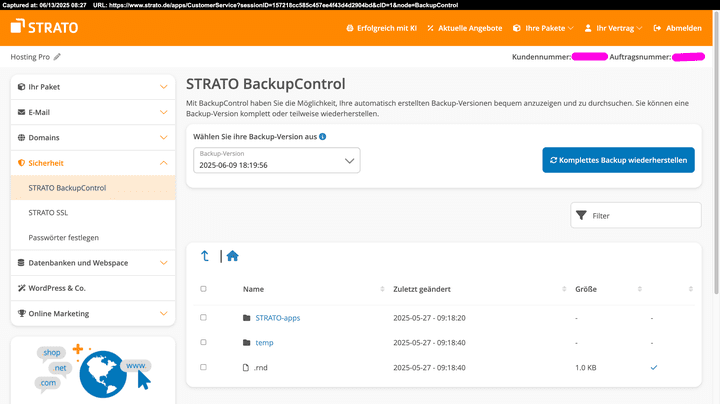Open the temp folder link

pyautogui.click(x=264, y=342)
